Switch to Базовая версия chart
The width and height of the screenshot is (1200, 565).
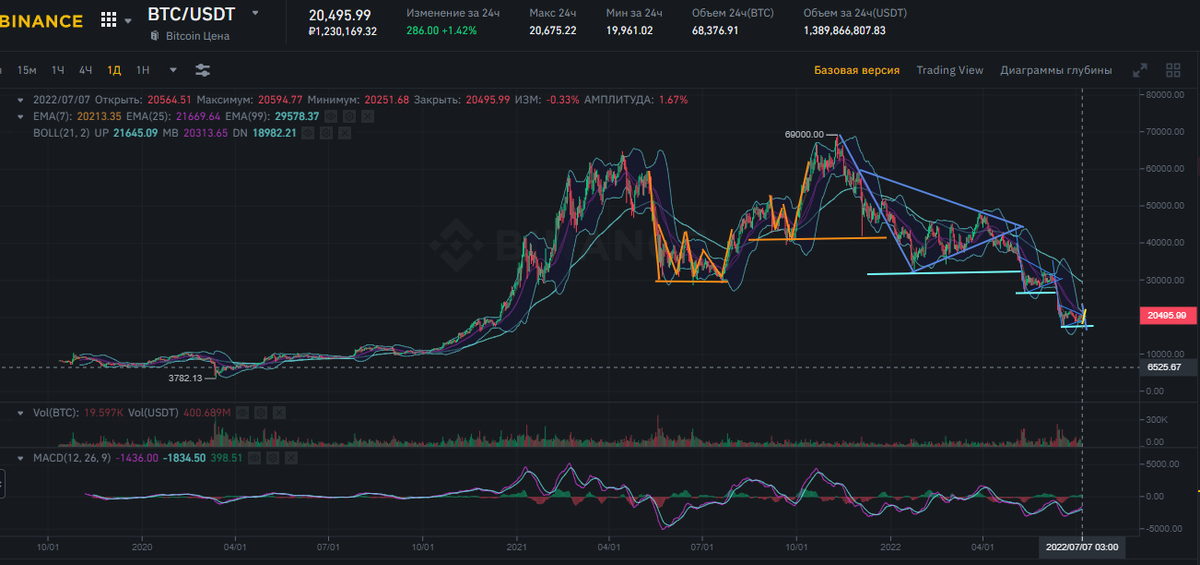click(857, 70)
